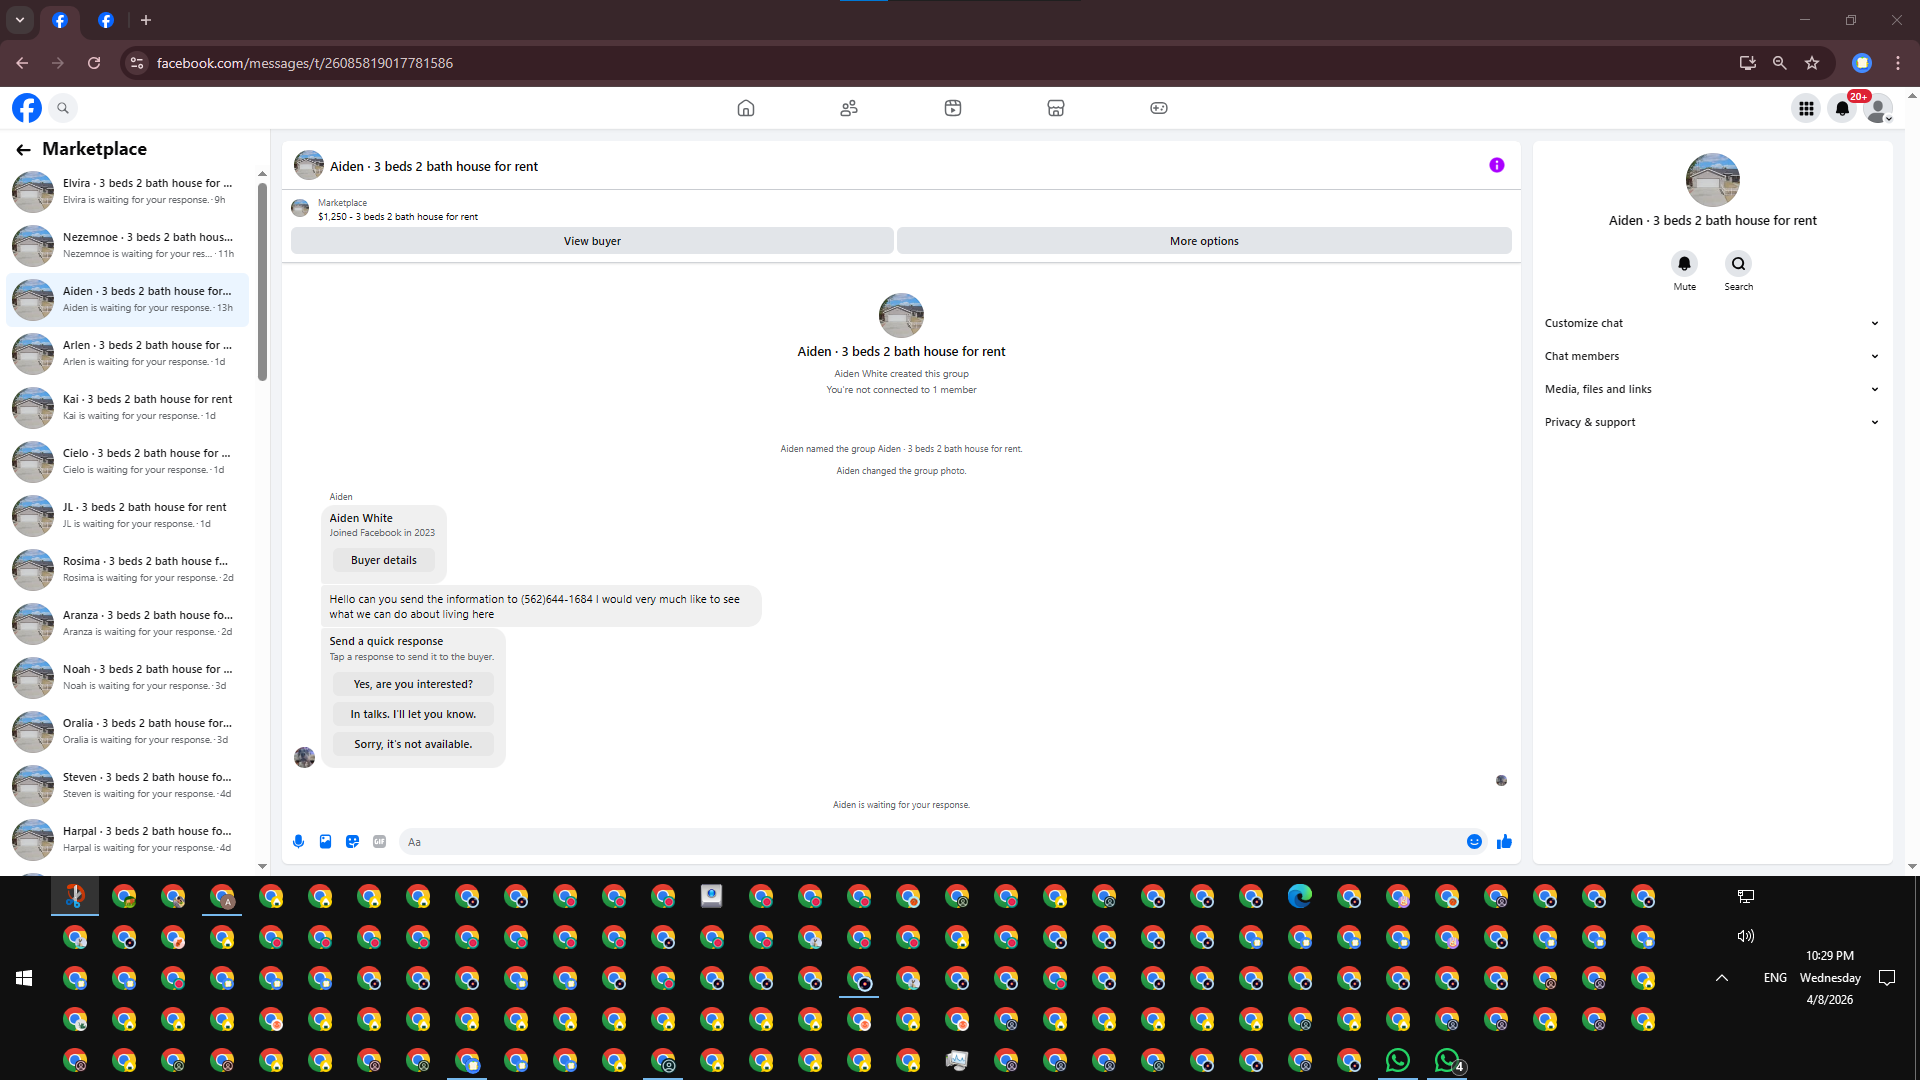This screenshot has width=1920, height=1080.
Task: Click the conversation list scrollbar
Action: [x=262, y=282]
